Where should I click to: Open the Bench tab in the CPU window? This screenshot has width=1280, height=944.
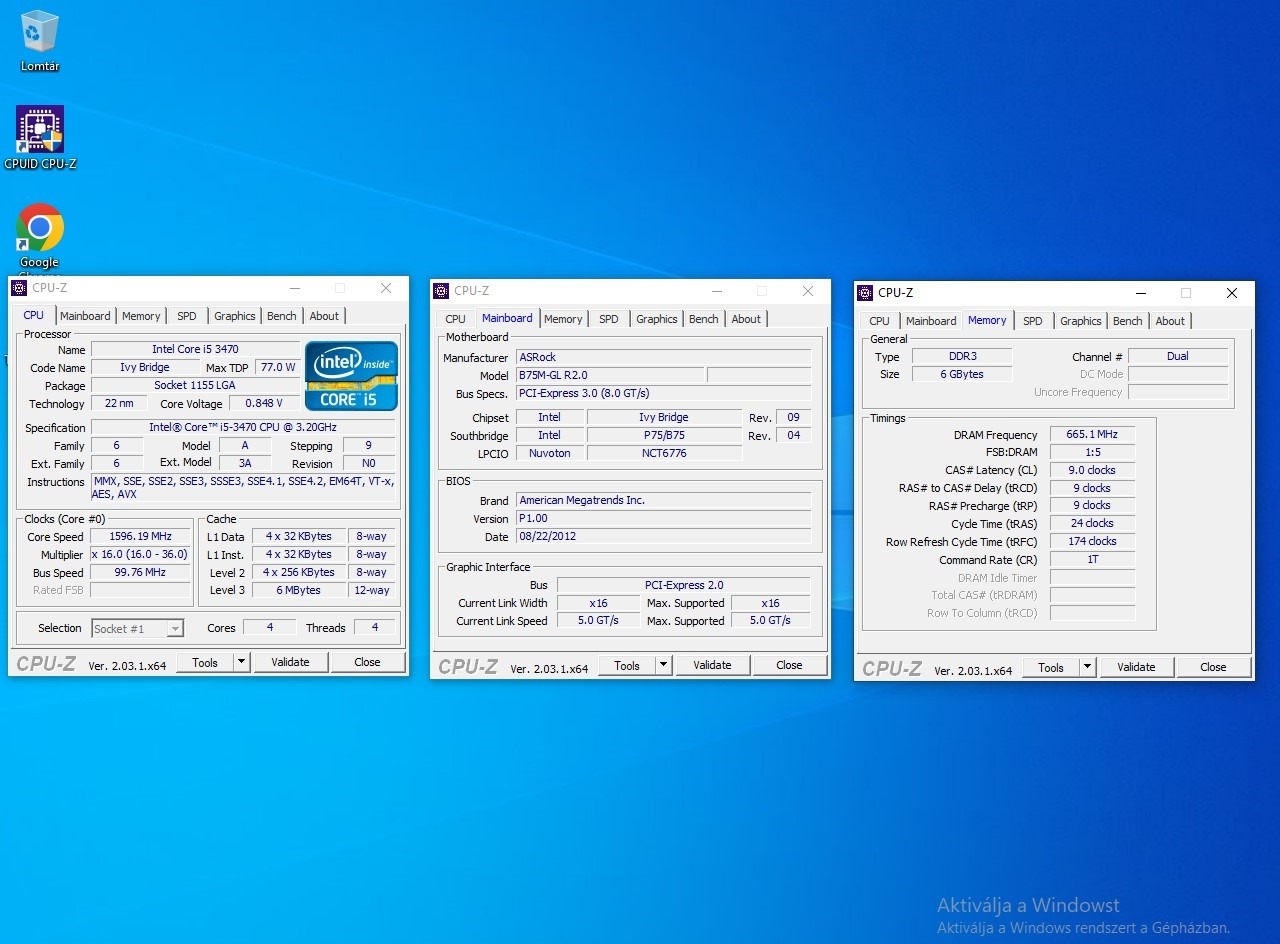click(282, 316)
